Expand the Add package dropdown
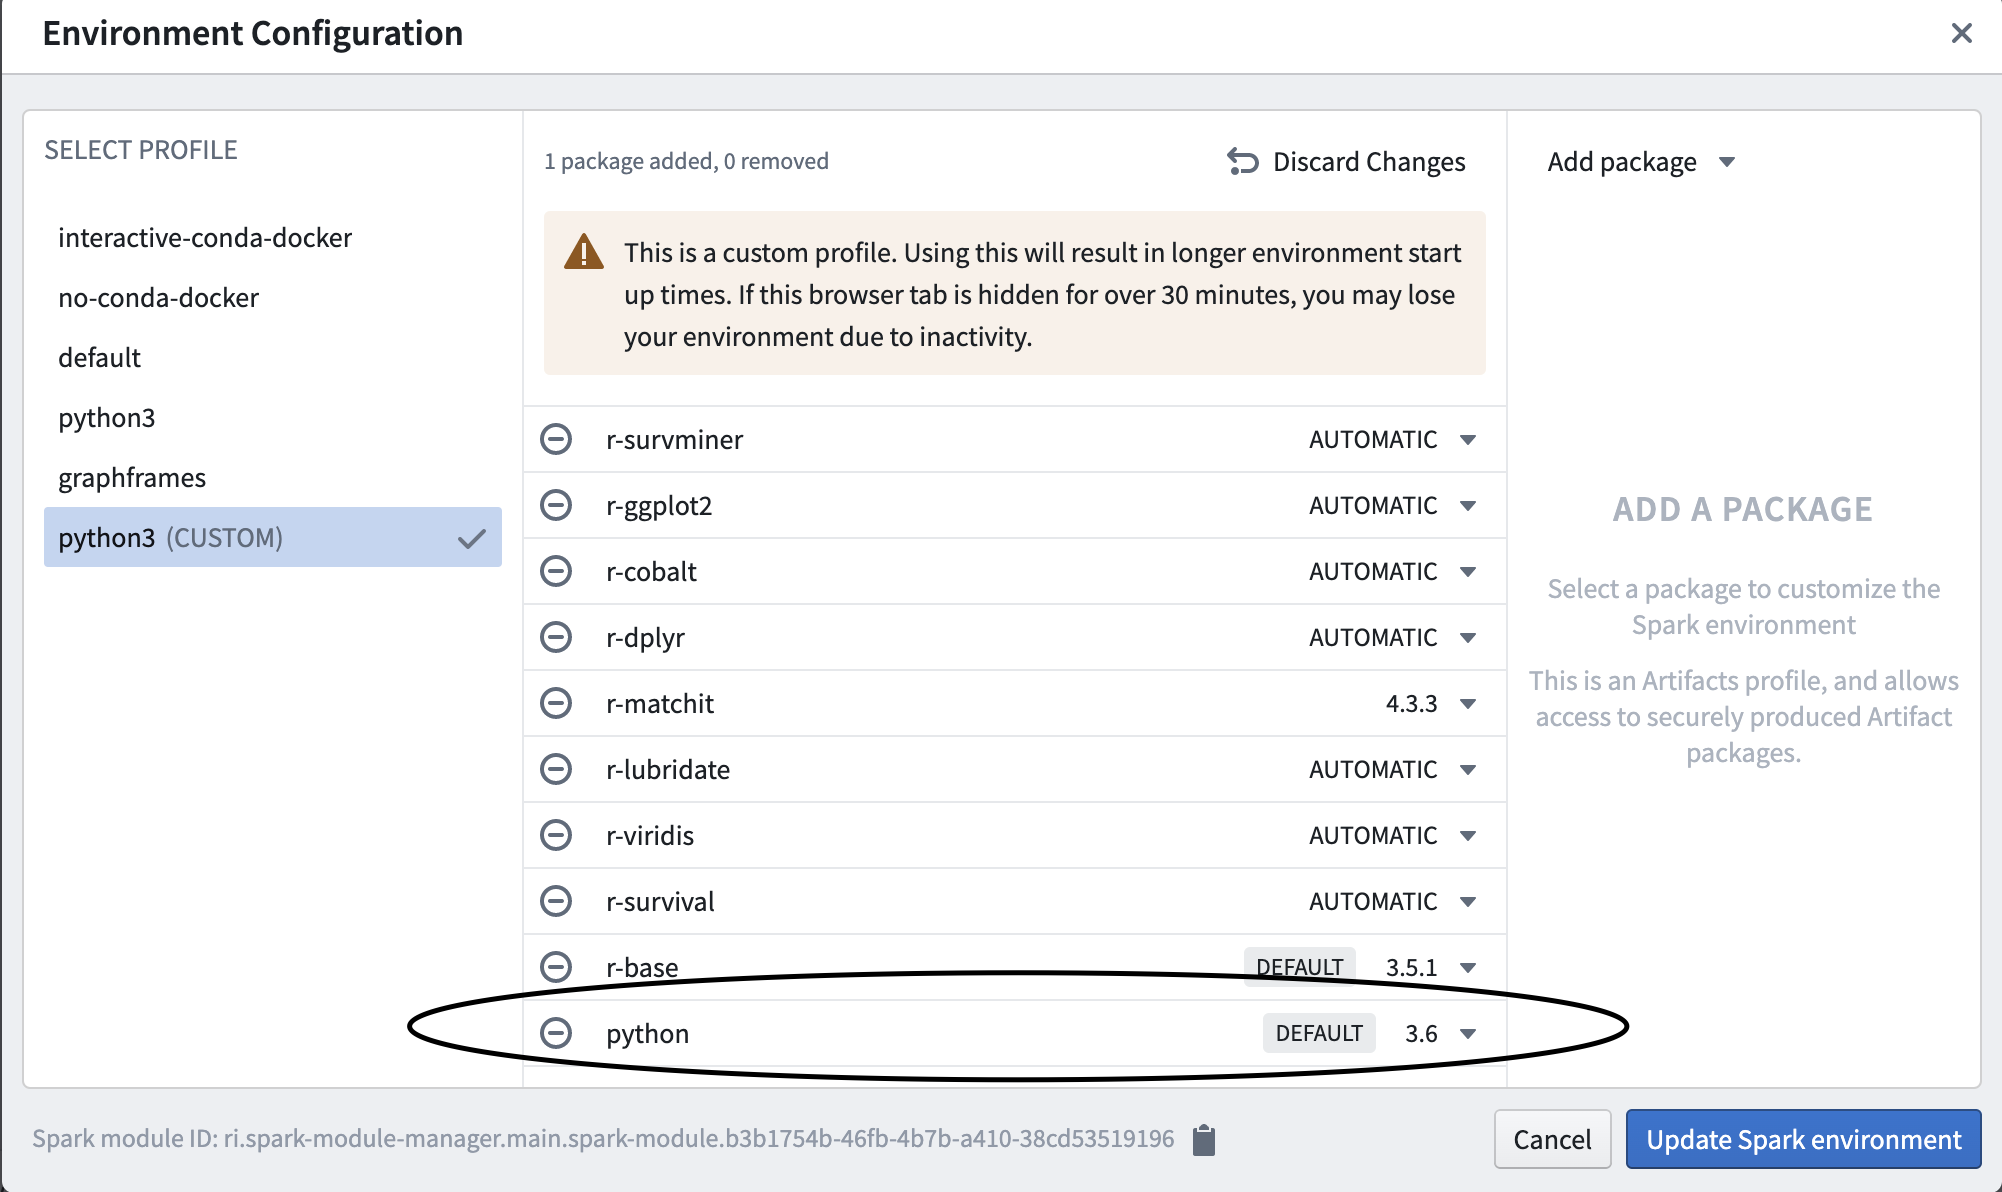The height and width of the screenshot is (1192, 2002). 1640,162
